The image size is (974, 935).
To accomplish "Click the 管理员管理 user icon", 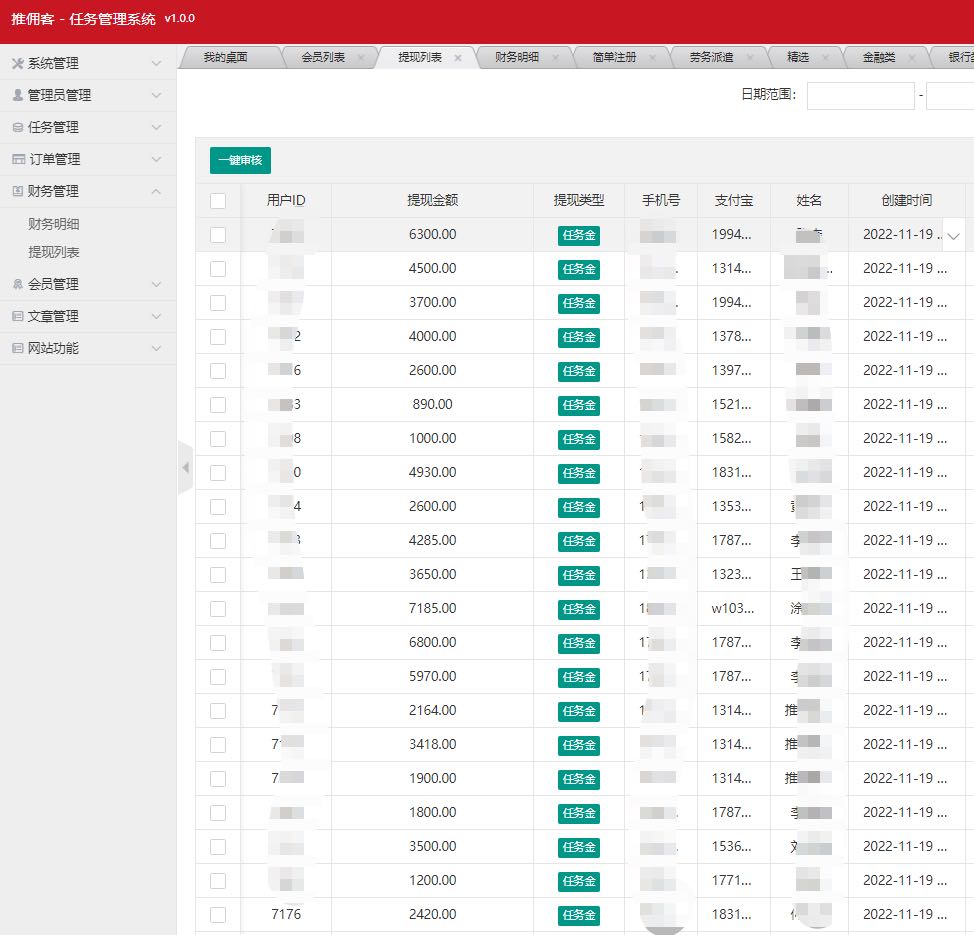I will [17, 95].
